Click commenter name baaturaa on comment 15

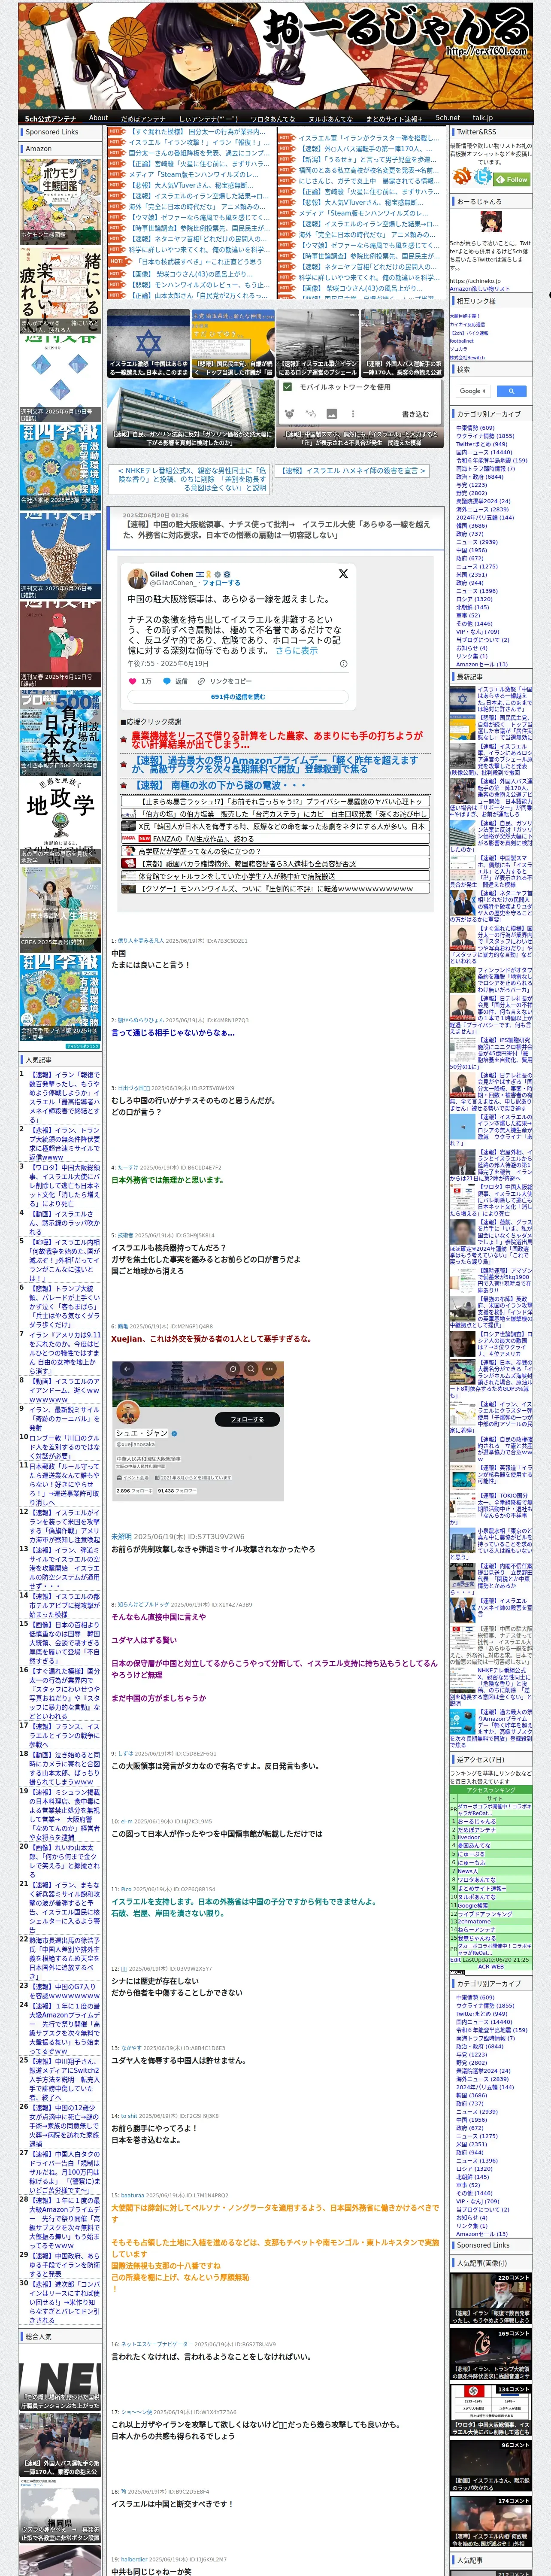(133, 2195)
